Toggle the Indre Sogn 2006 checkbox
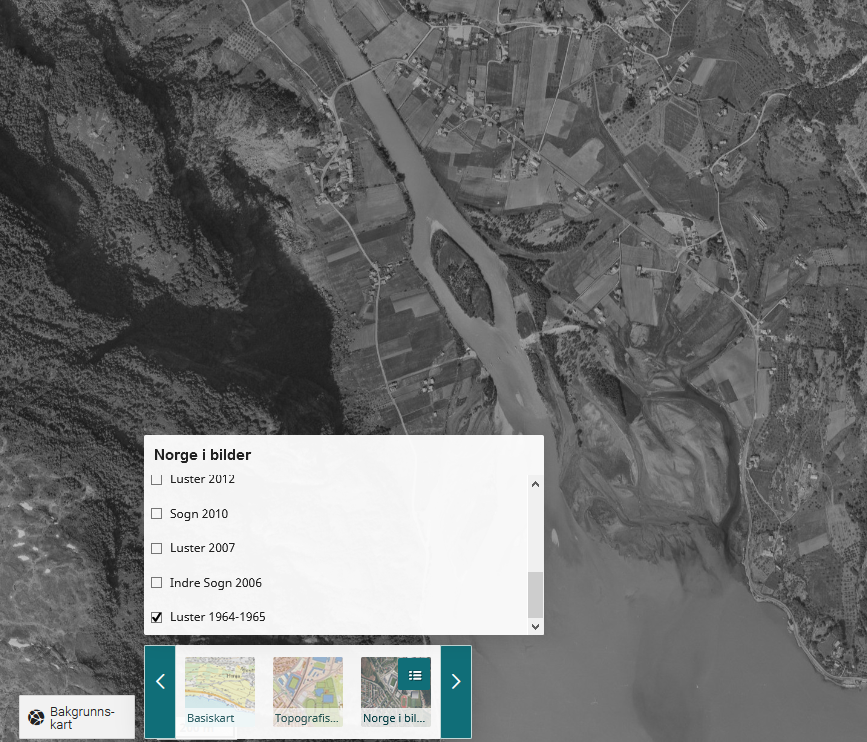Image resolution: width=867 pixels, height=742 pixels. [x=156, y=583]
